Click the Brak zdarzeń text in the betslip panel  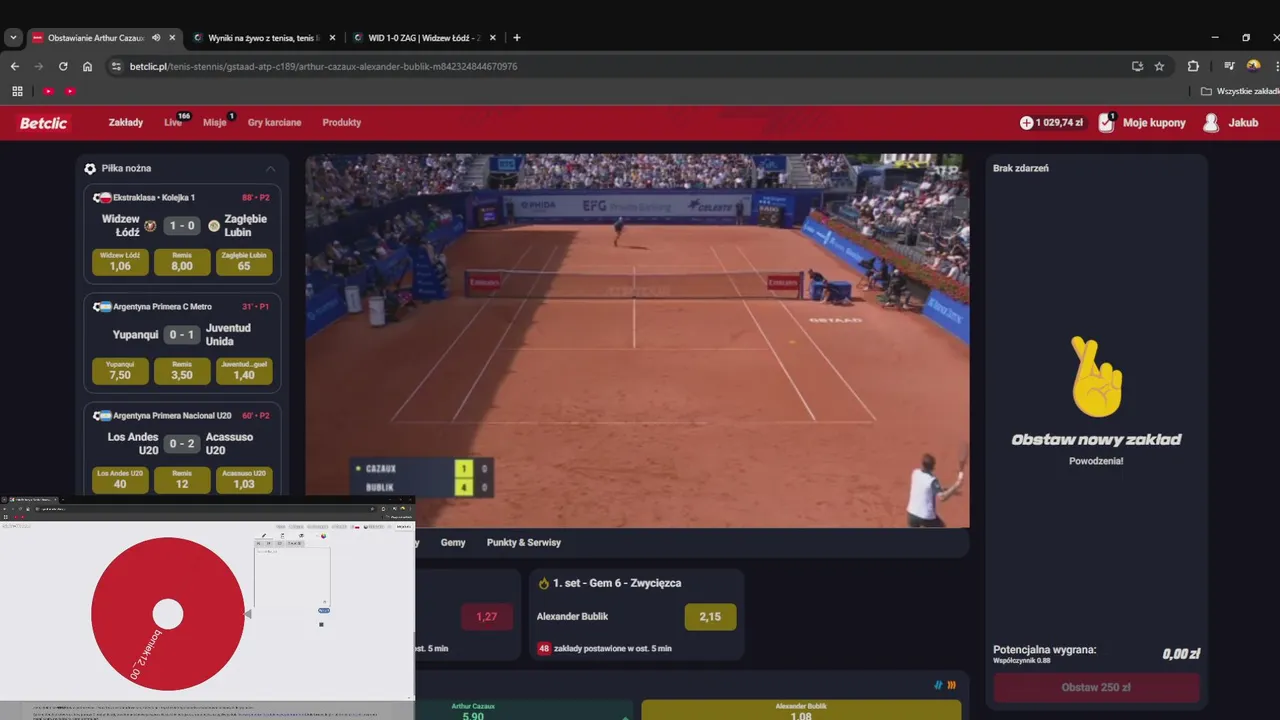pos(1021,168)
